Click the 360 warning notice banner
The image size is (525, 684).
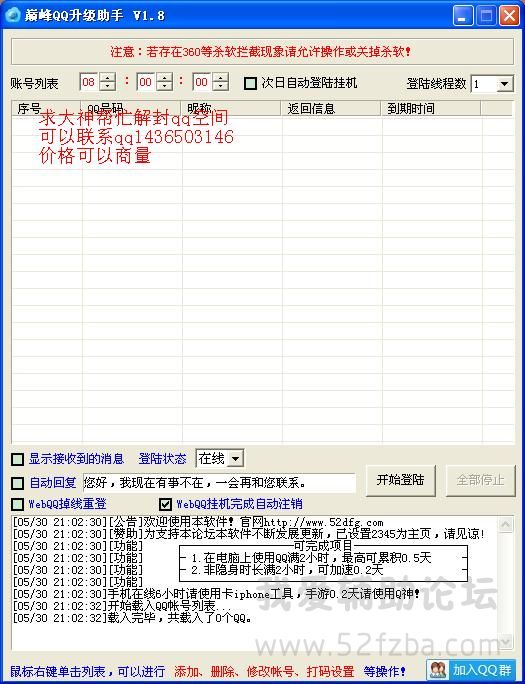pos(262,52)
